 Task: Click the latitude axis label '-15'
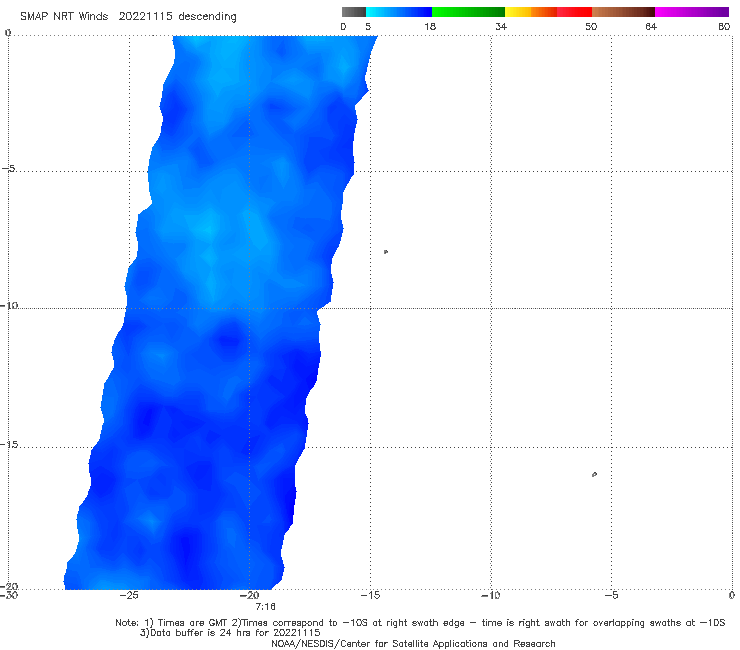point(9,445)
